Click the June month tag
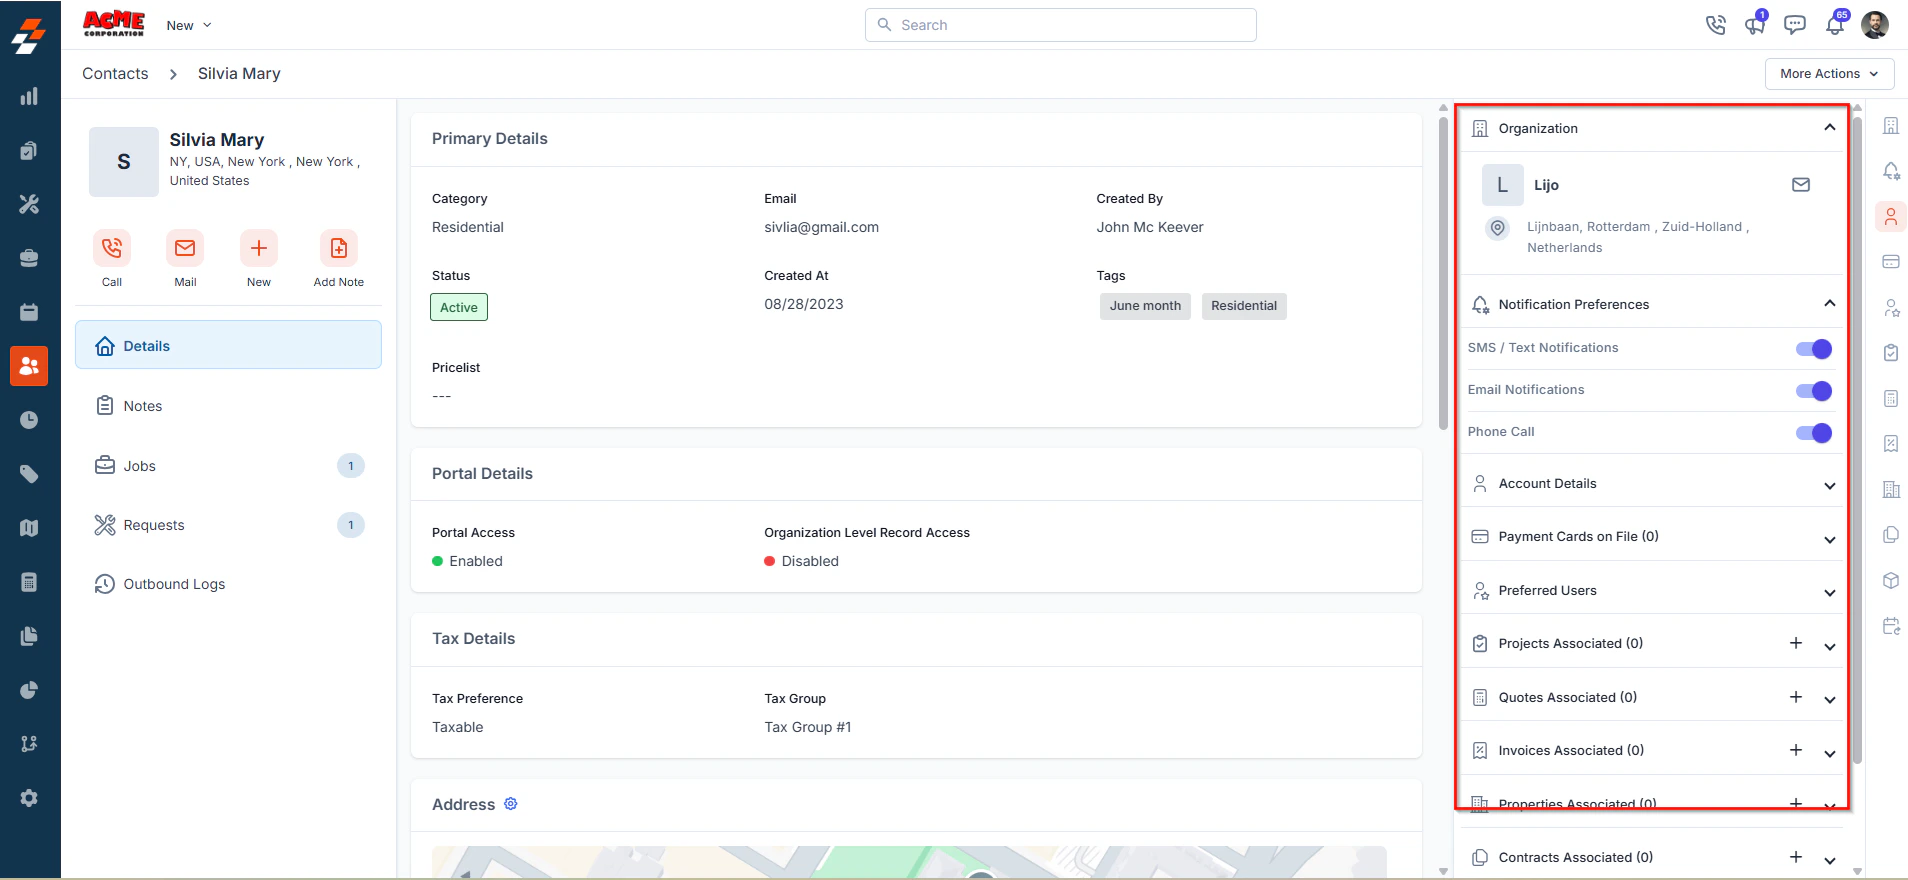Screen dimensions: 1908x880 pos(1145,306)
